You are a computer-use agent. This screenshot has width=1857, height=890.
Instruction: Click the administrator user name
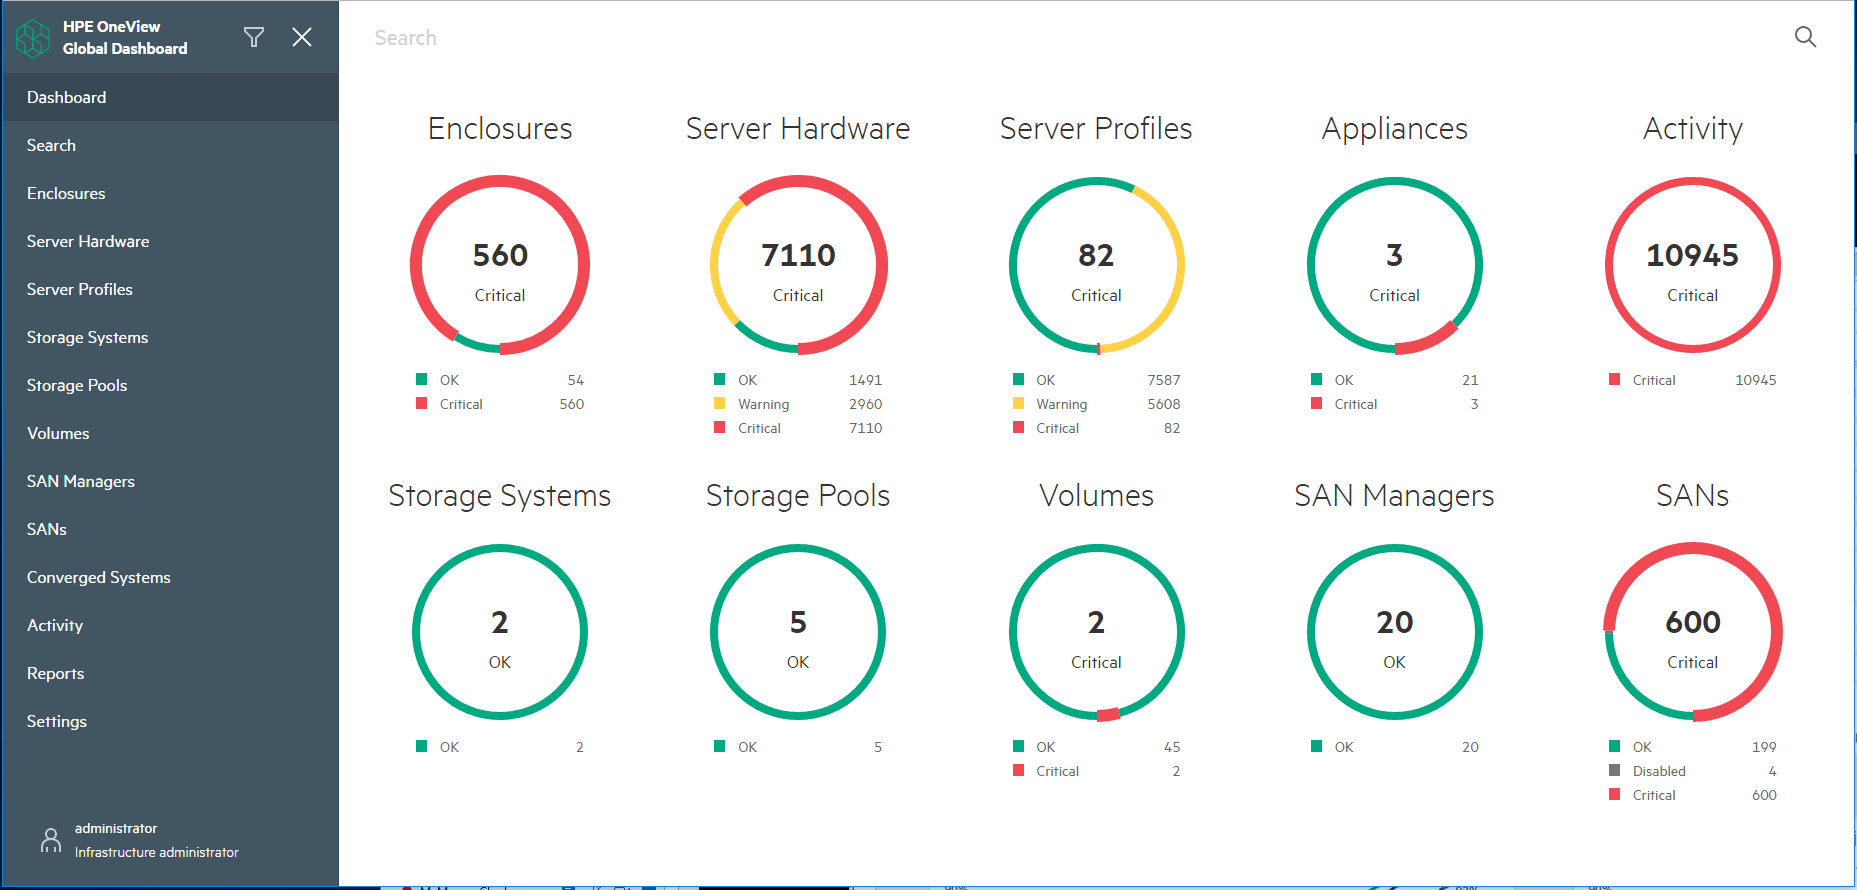(x=116, y=828)
